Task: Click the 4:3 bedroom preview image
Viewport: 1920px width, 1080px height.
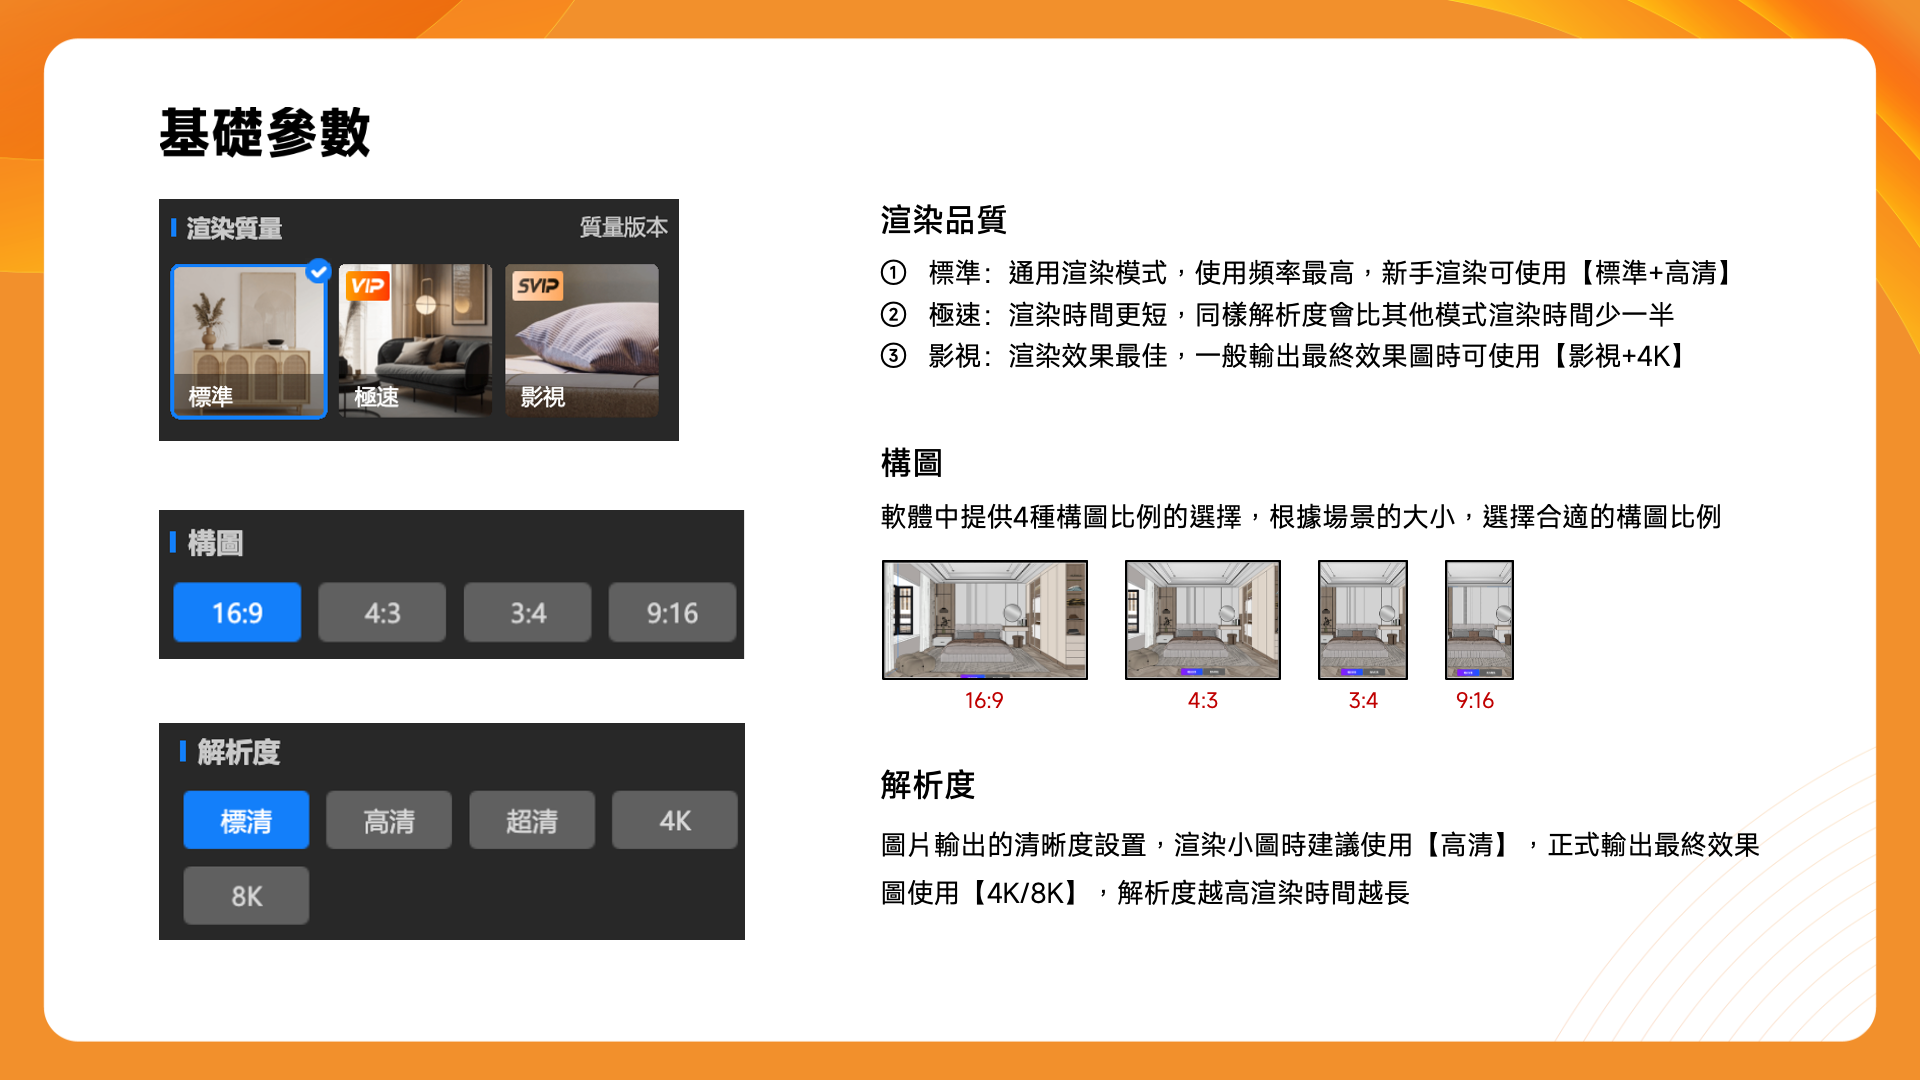Action: (1202, 620)
